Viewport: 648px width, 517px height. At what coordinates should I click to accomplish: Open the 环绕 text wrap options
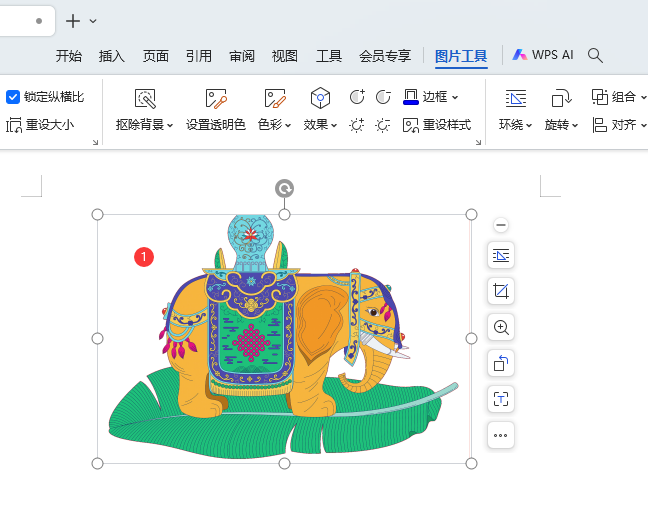(x=515, y=125)
